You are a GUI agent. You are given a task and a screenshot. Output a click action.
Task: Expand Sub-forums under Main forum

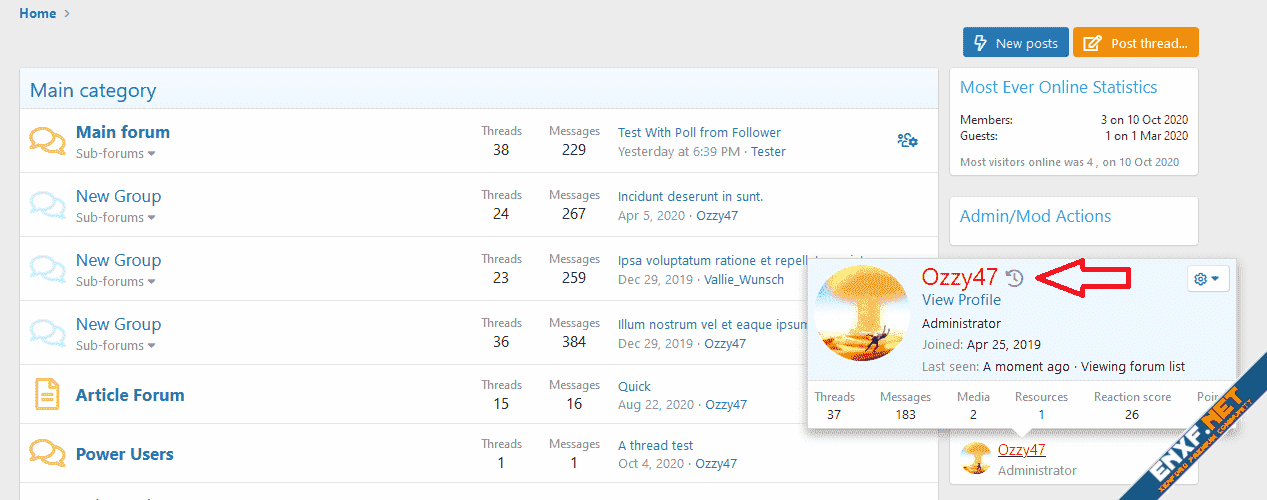coord(116,154)
